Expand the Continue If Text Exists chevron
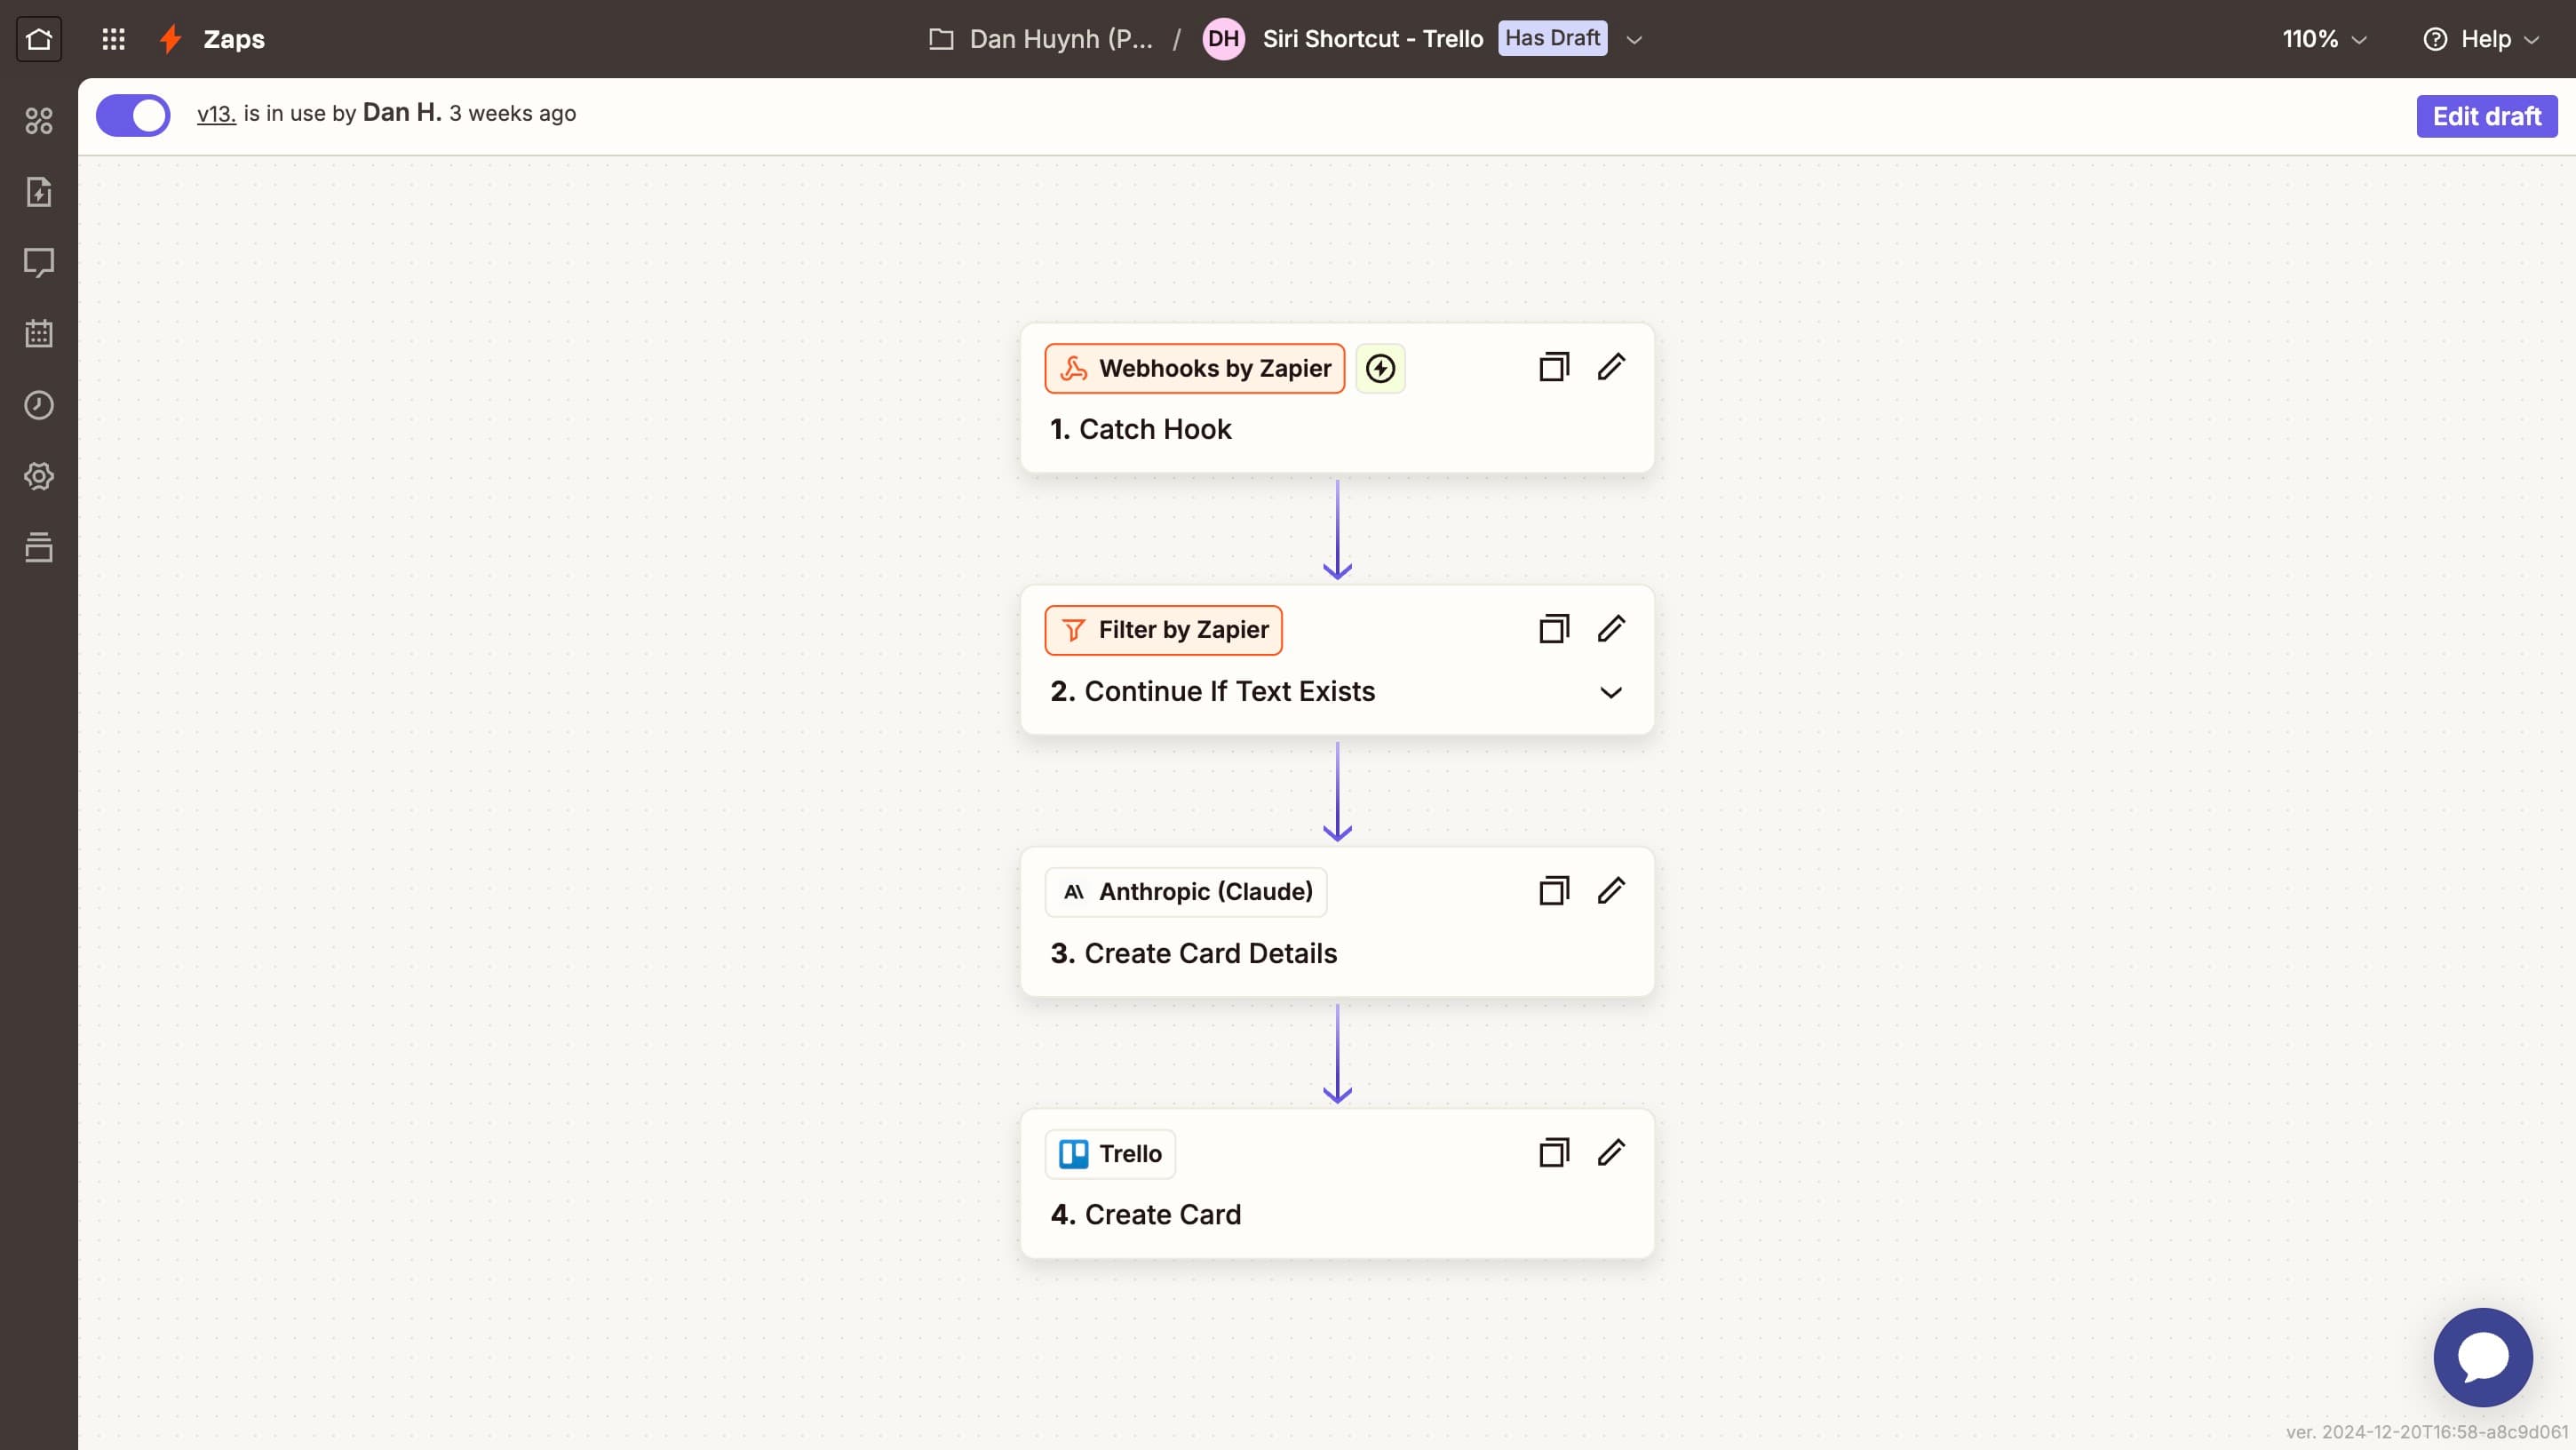 point(1611,692)
